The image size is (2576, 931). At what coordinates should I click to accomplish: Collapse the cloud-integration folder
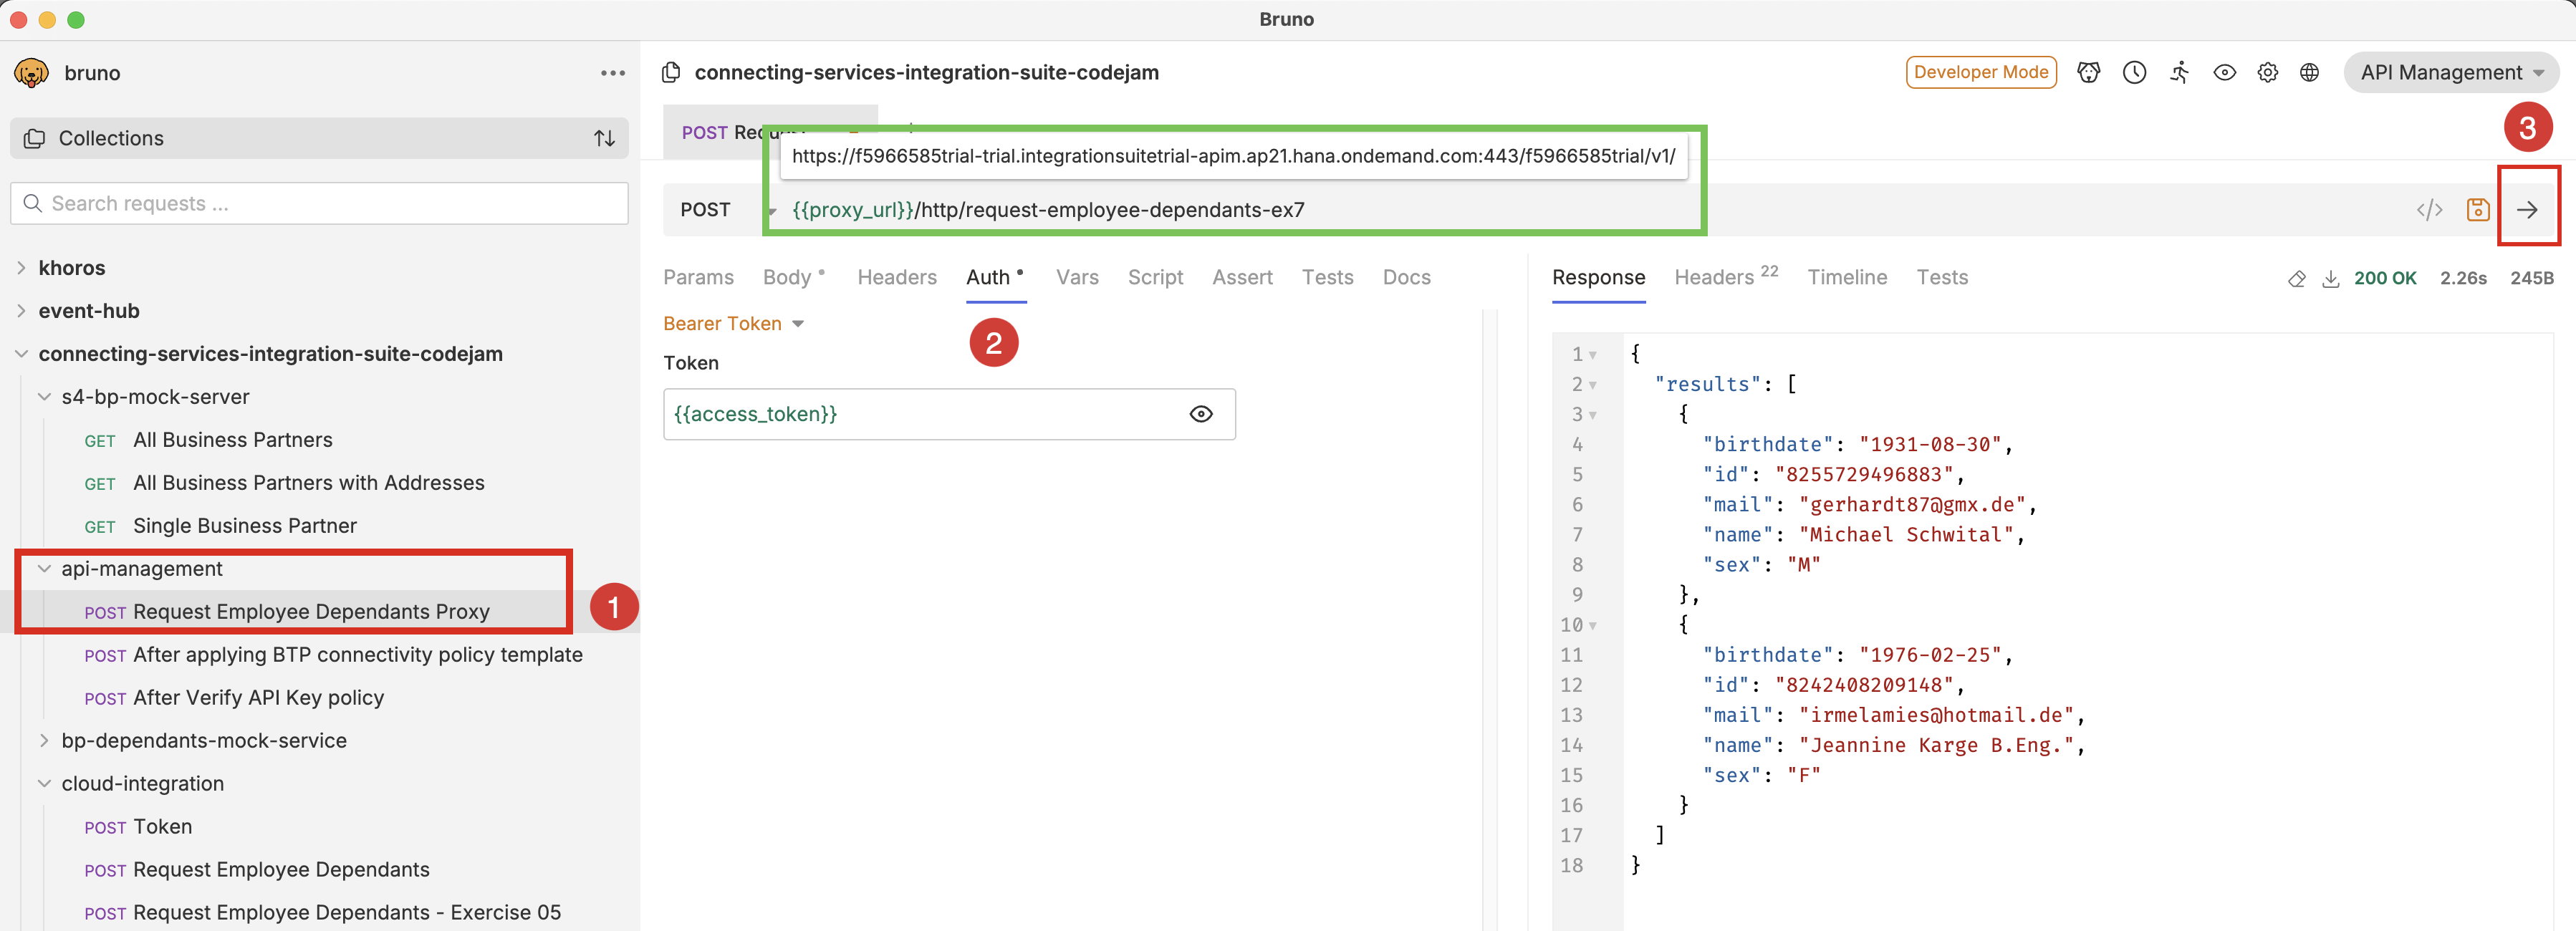(x=44, y=784)
